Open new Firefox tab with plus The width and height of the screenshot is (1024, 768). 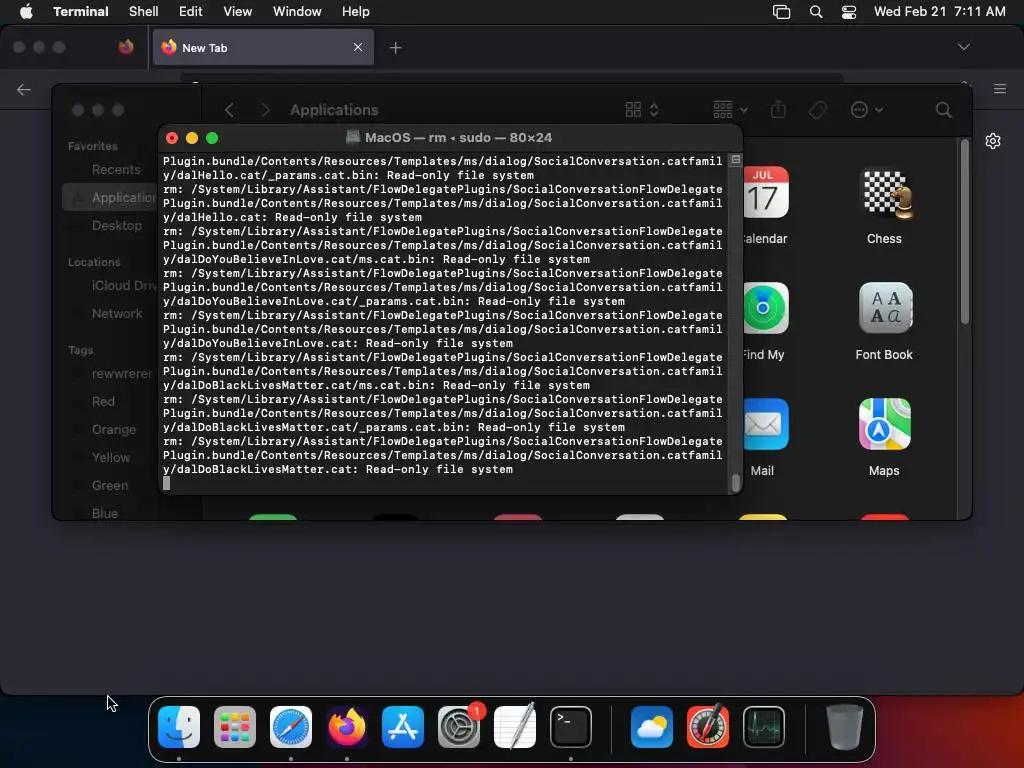(395, 48)
